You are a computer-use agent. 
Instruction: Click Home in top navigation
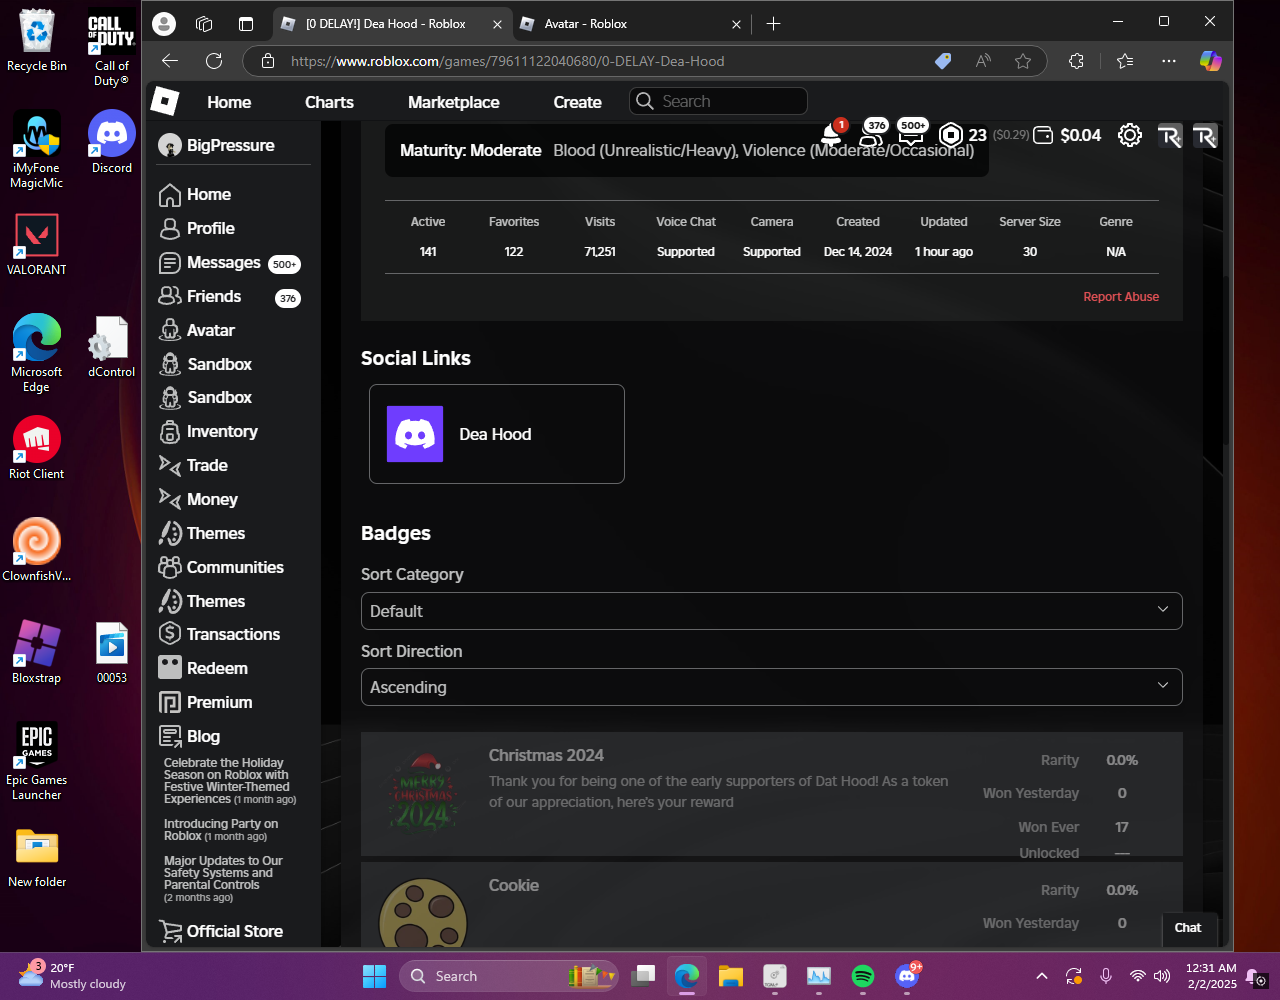[x=229, y=102]
